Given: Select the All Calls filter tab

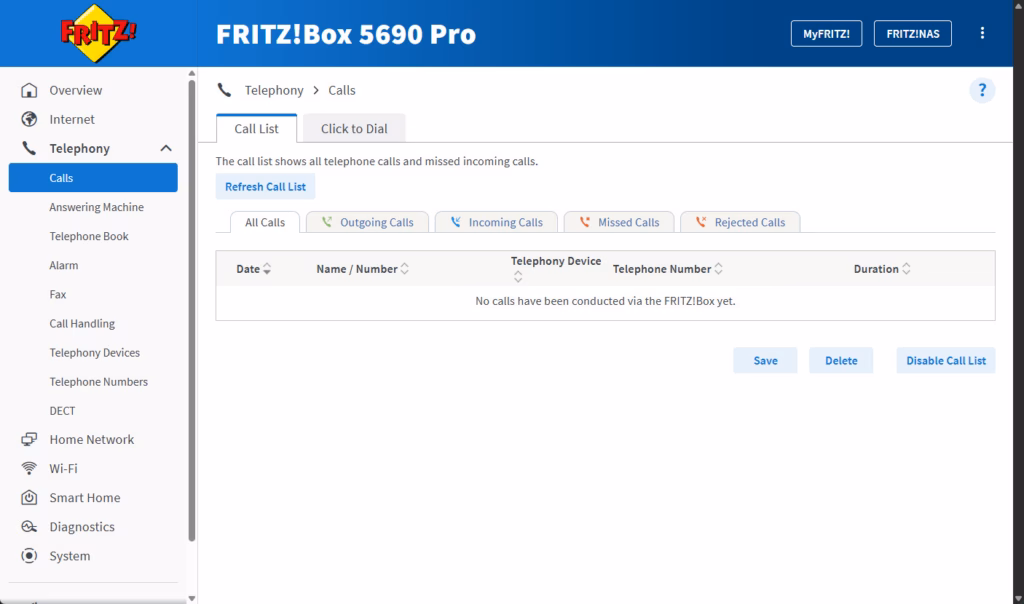Looking at the screenshot, I should (265, 222).
